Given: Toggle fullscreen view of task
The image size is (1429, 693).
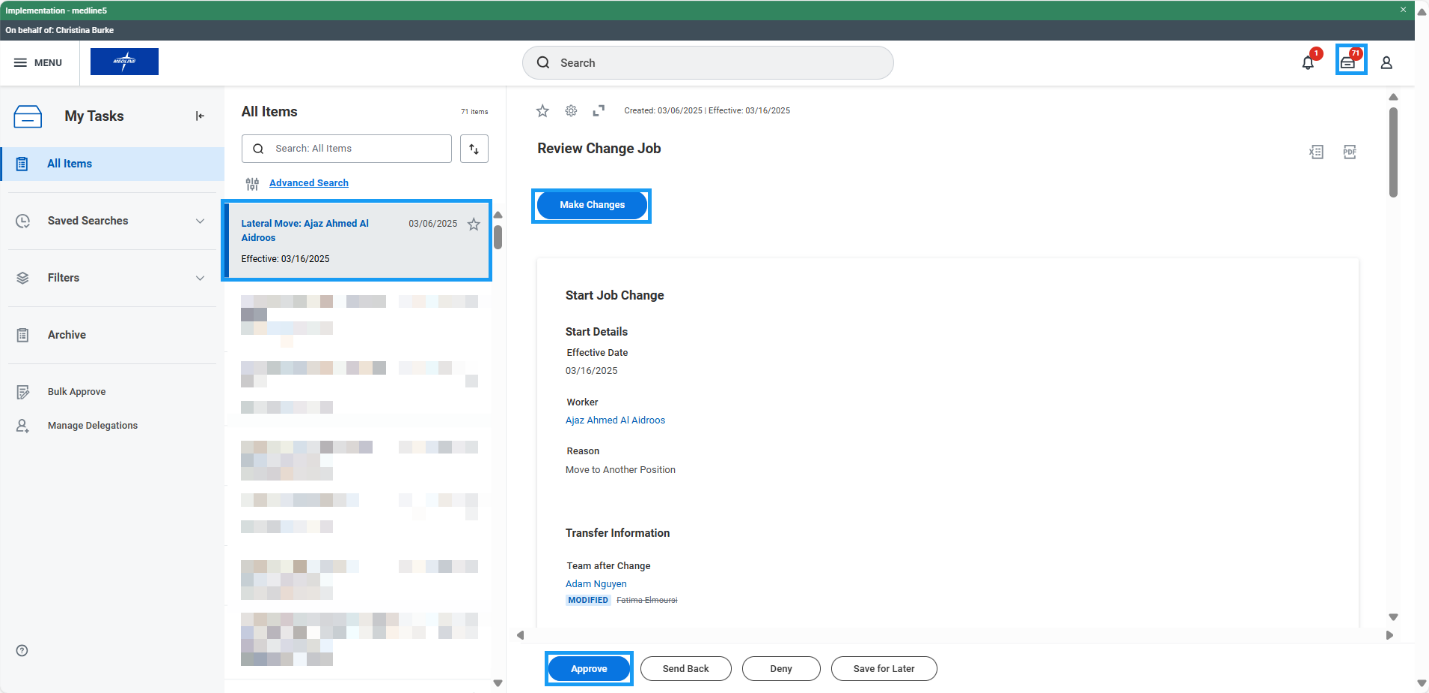Looking at the screenshot, I should 599,111.
